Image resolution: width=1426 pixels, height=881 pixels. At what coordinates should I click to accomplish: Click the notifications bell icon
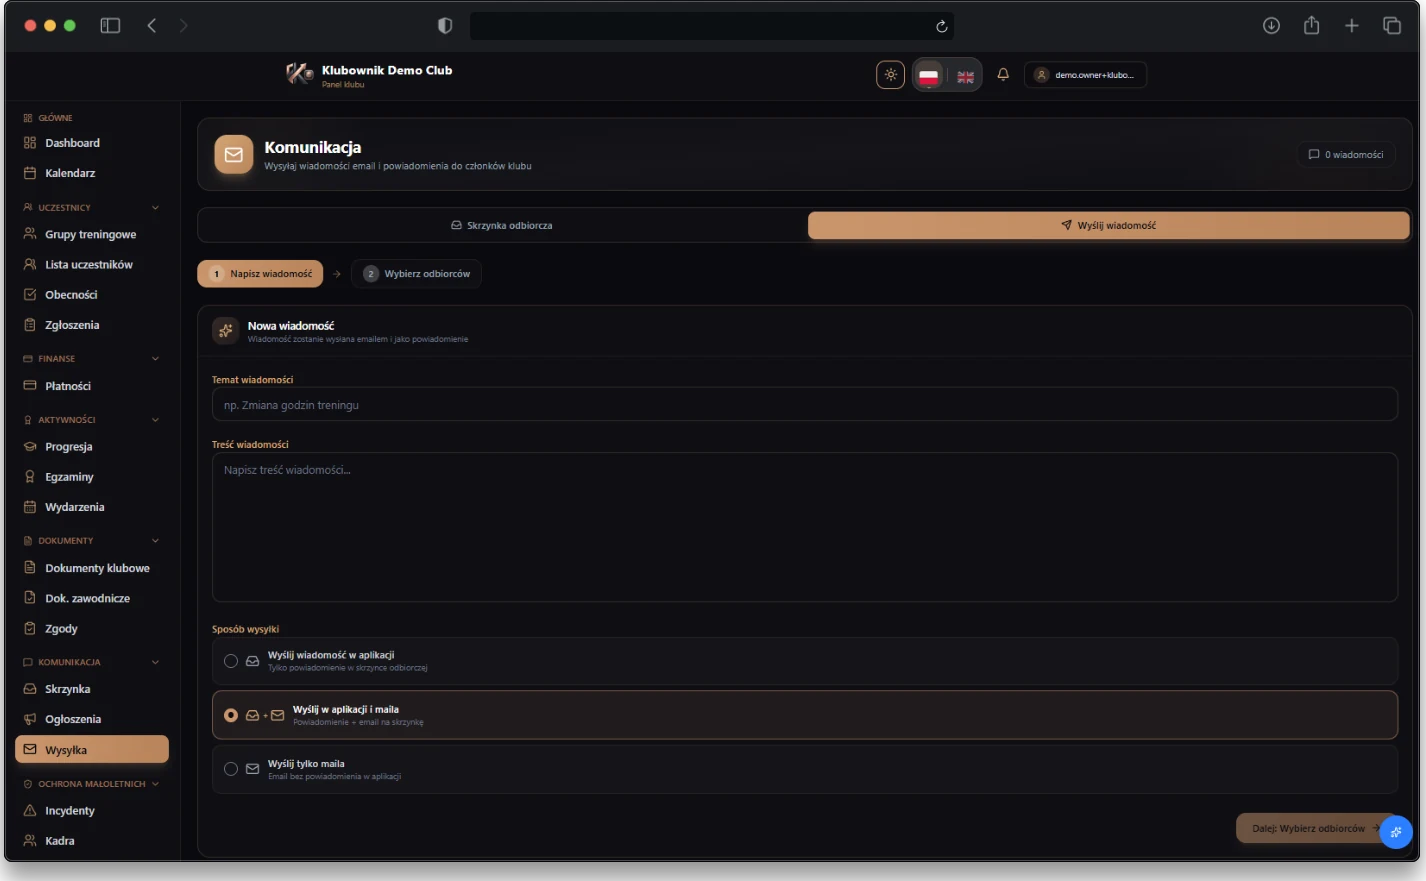point(1003,75)
